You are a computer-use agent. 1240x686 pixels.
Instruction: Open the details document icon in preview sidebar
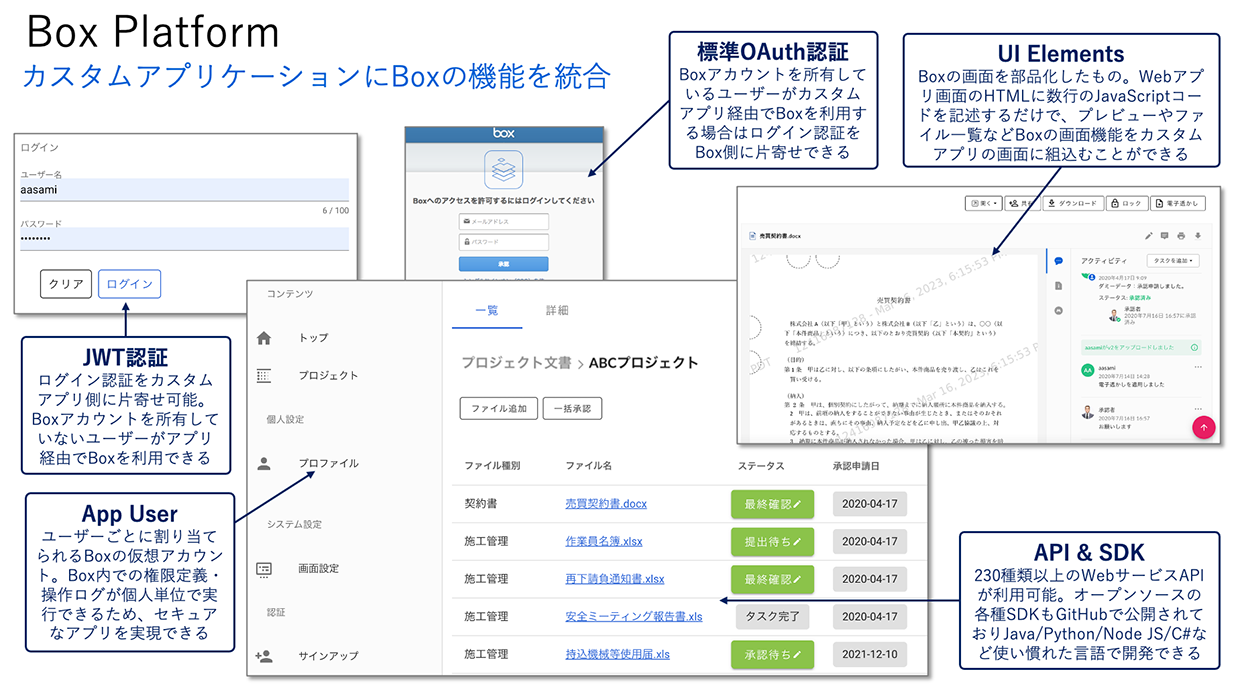[x=1059, y=286]
